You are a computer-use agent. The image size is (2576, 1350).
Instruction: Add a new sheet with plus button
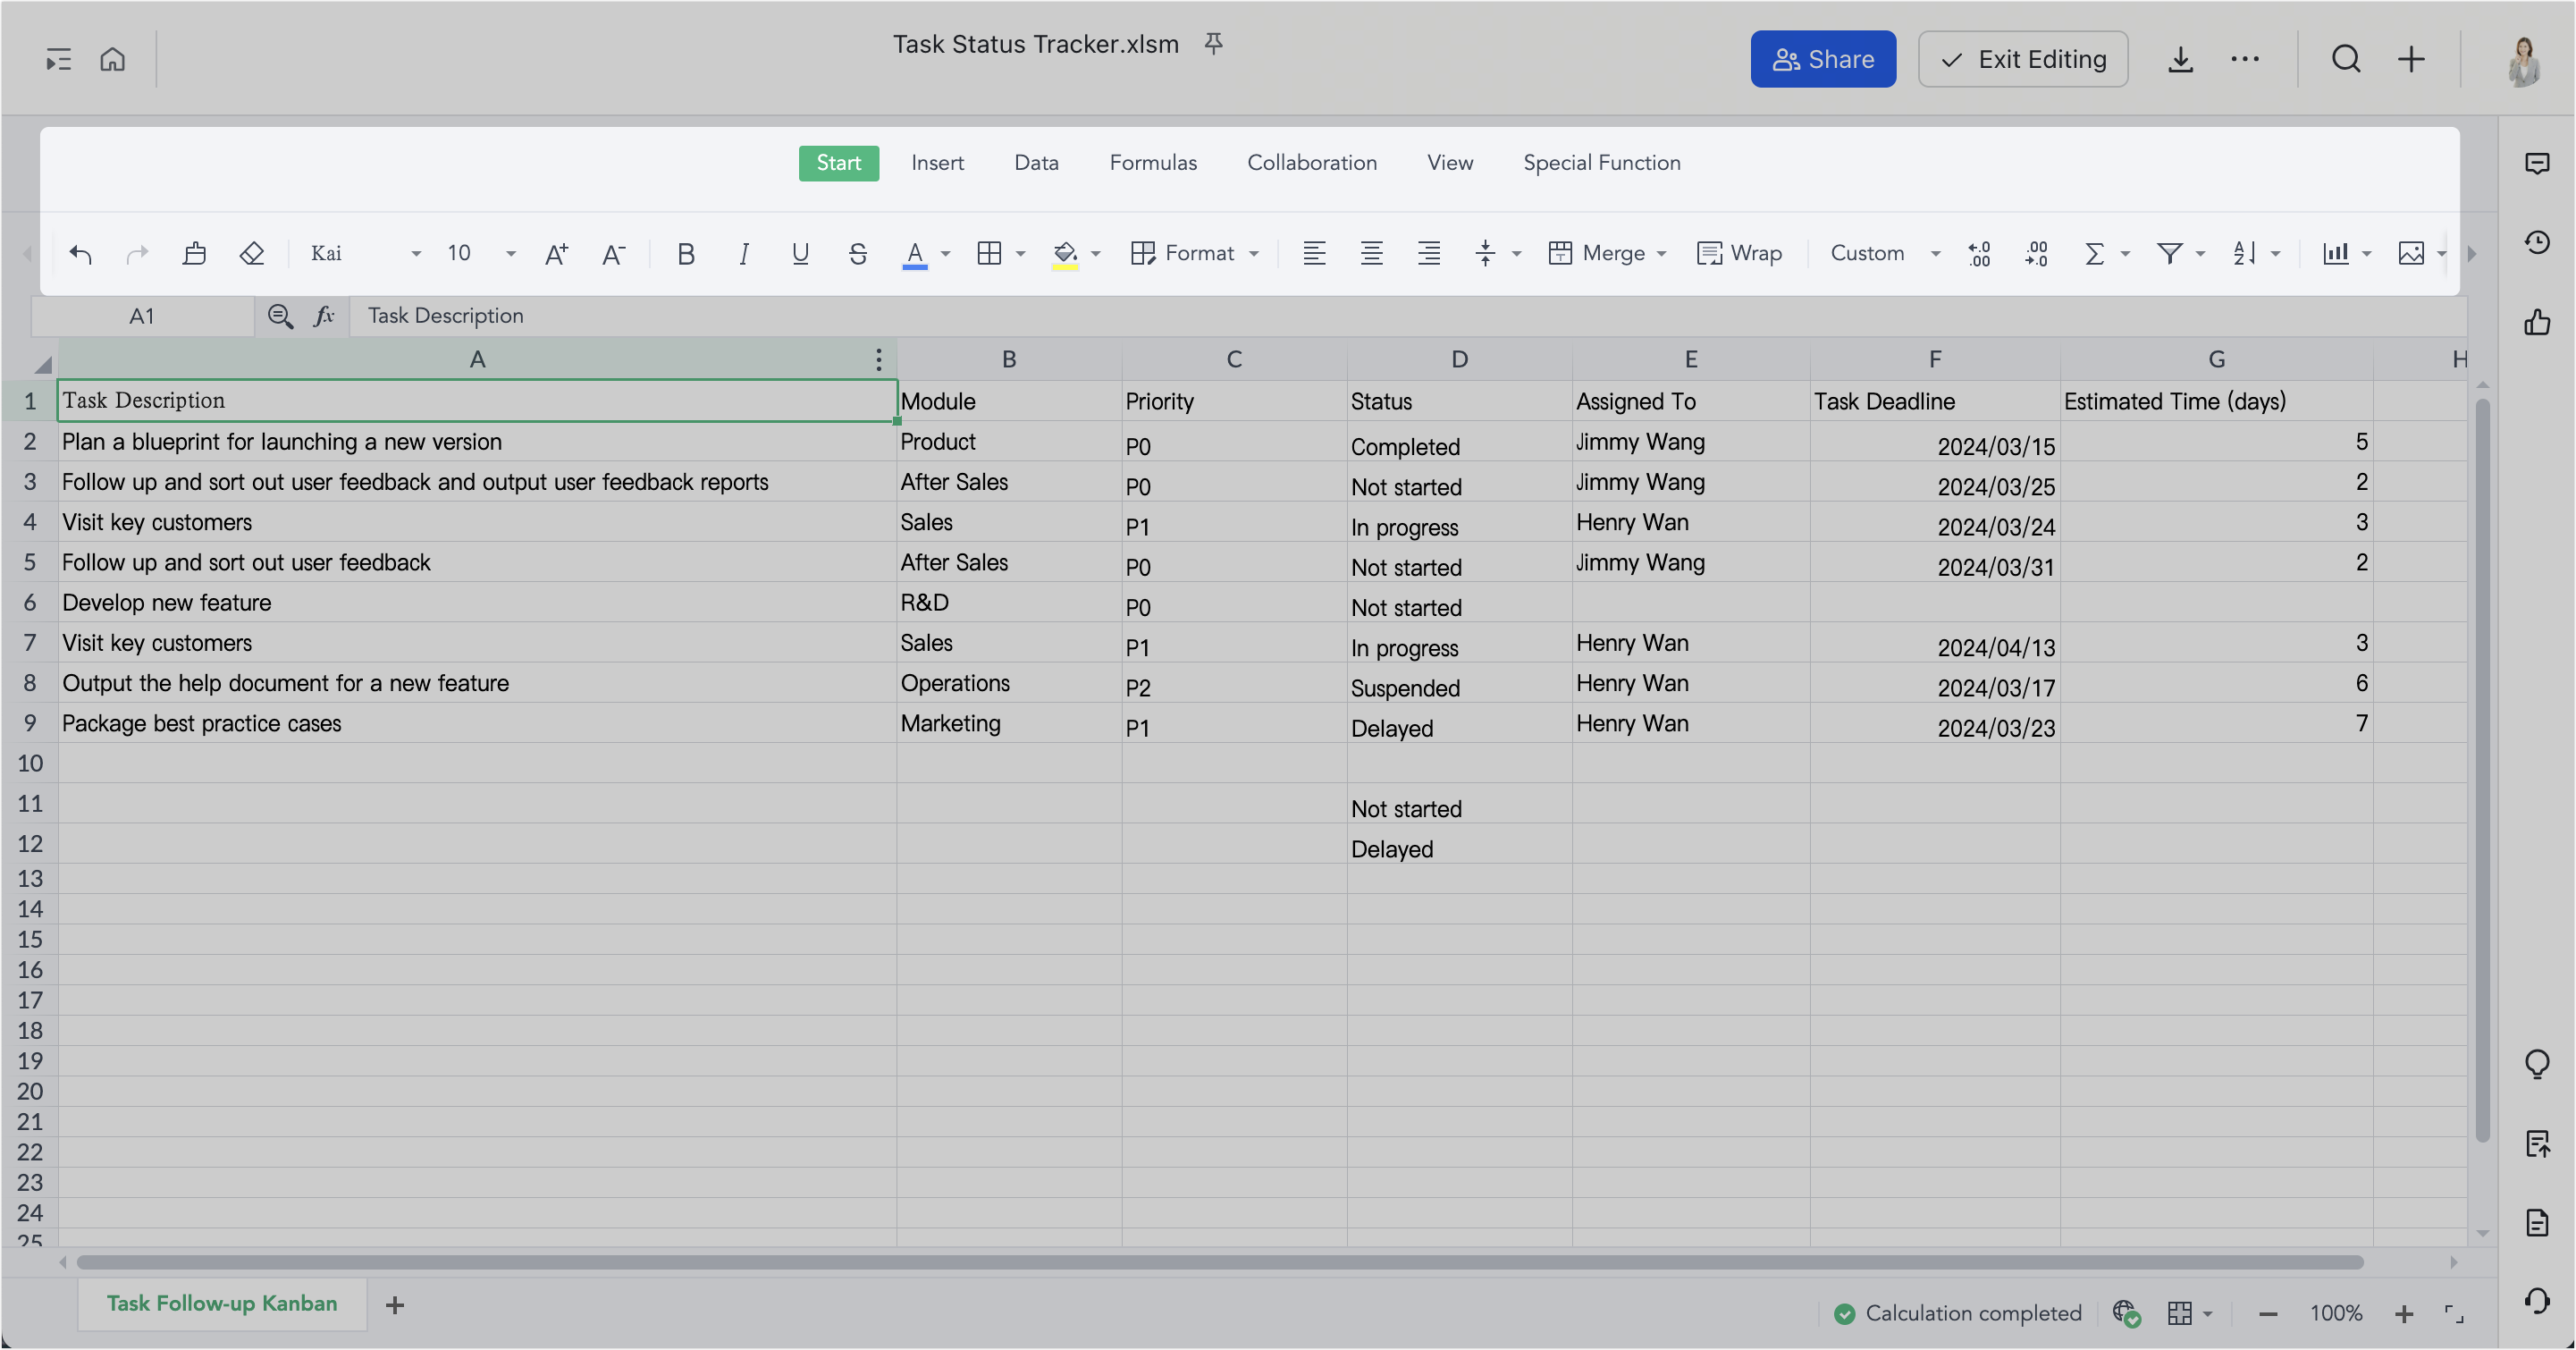click(x=395, y=1305)
